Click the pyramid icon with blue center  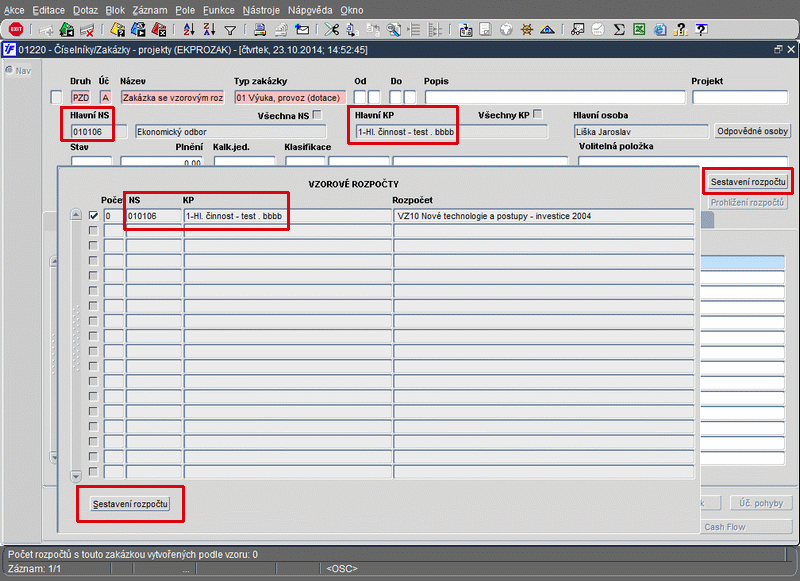click(547, 30)
